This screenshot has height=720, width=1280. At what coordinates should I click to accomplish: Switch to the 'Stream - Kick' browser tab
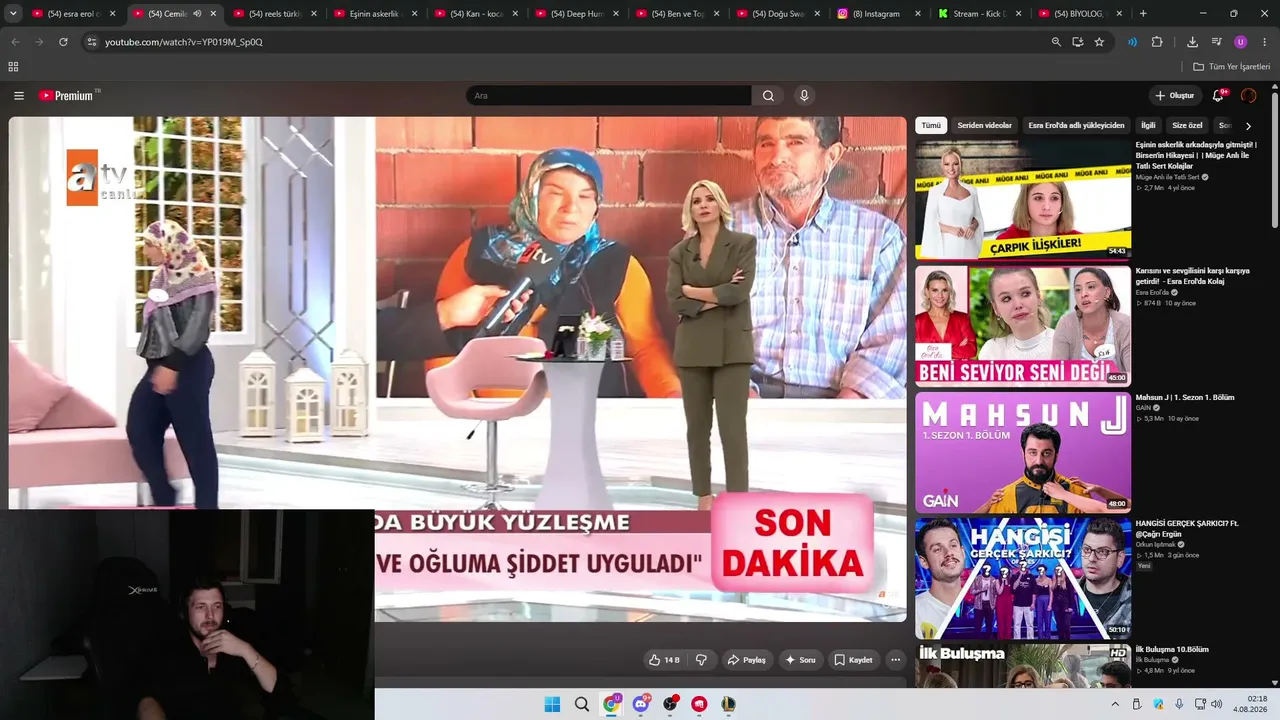pos(981,14)
